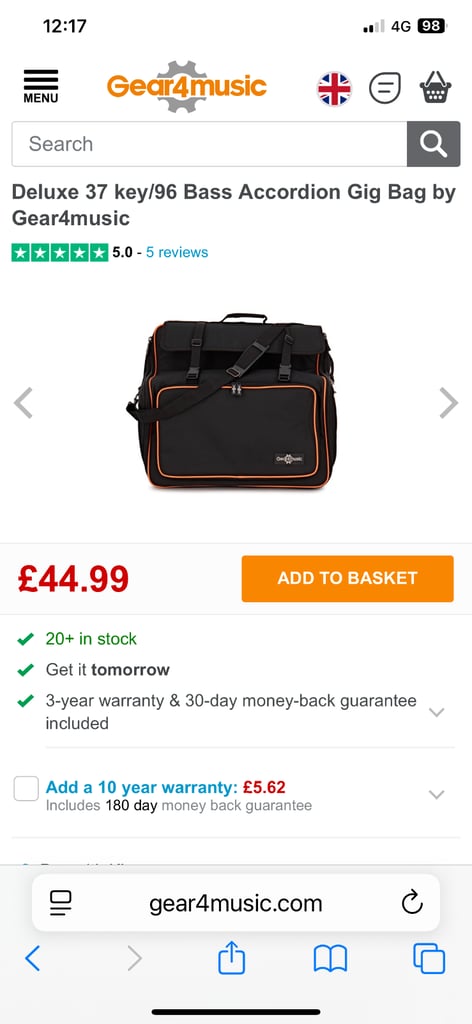Expand the 3-year warranty details chevron
Image resolution: width=472 pixels, height=1024 pixels.
(436, 712)
